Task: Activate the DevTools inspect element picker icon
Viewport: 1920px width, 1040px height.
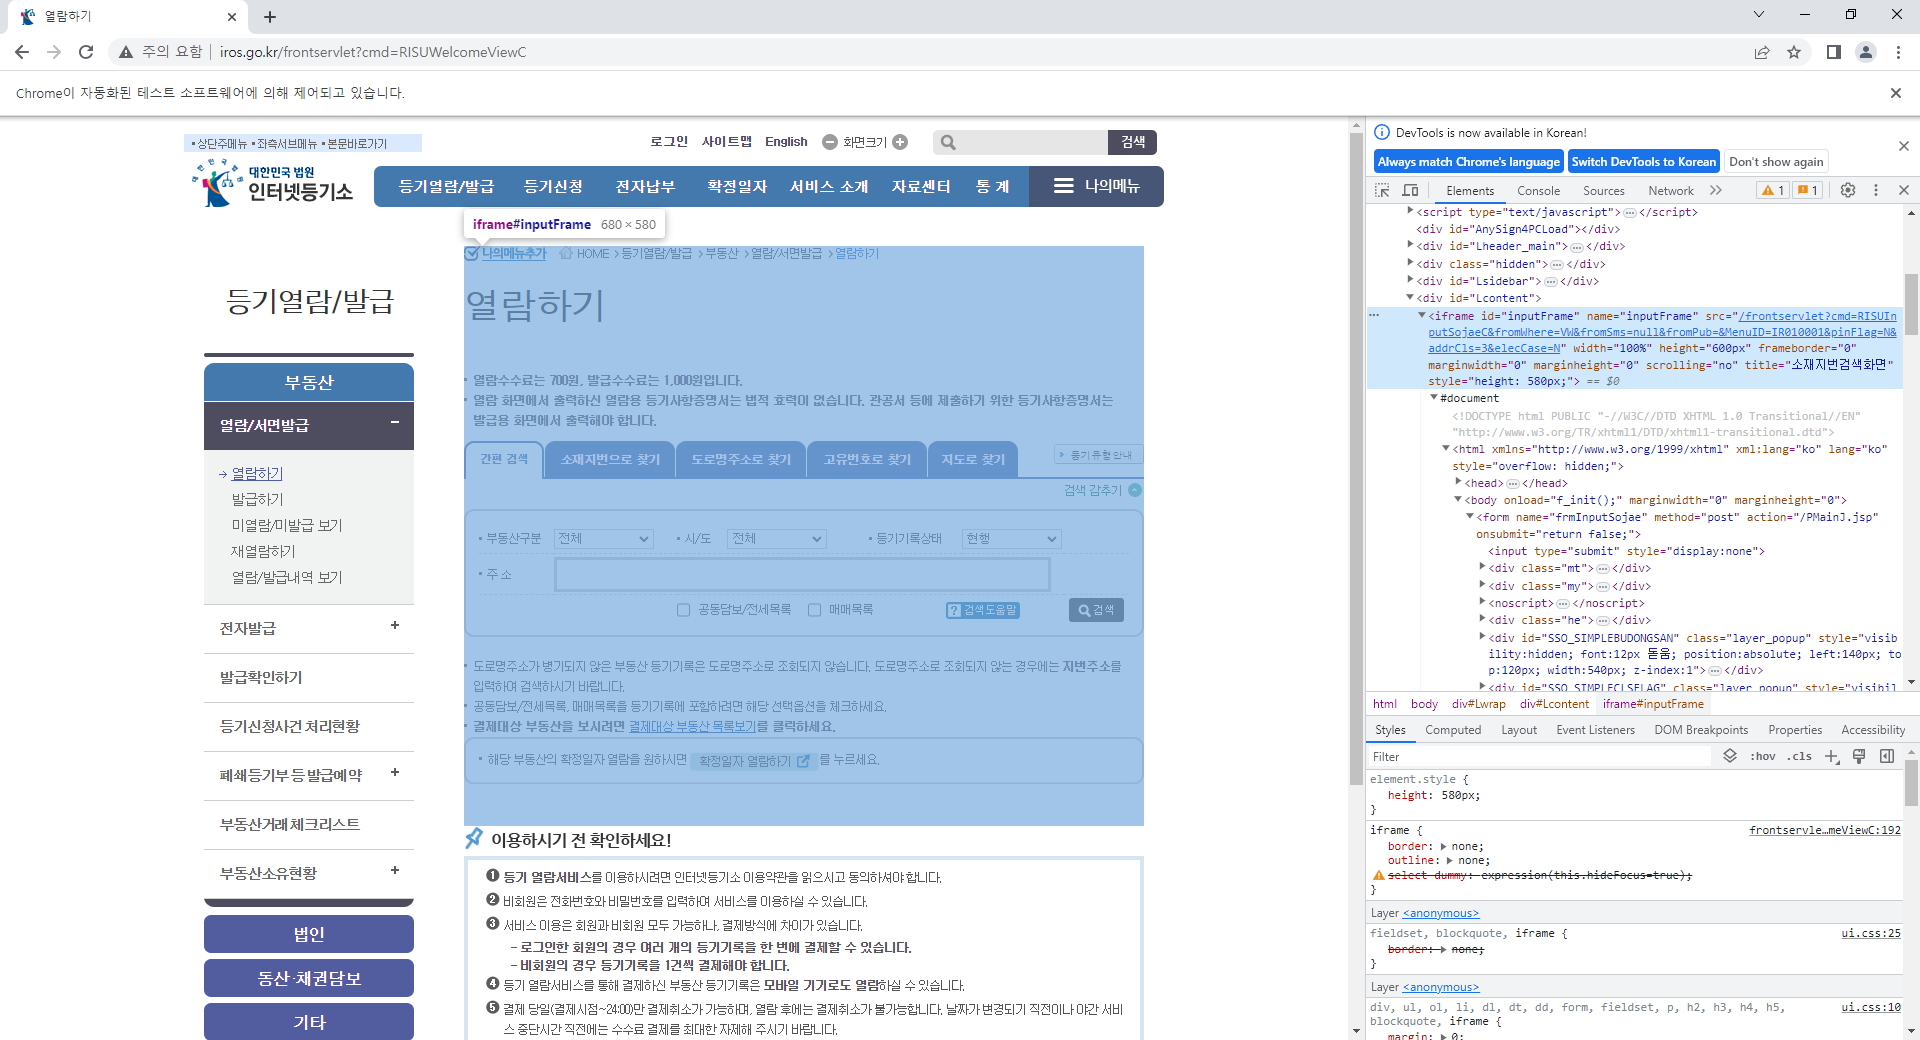Action: 1383,190
